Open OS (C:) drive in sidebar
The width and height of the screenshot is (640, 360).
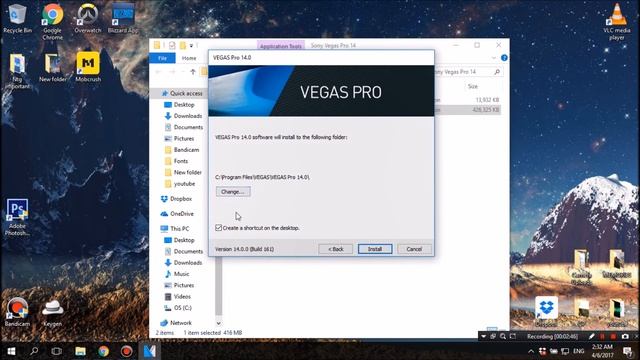tap(178, 308)
